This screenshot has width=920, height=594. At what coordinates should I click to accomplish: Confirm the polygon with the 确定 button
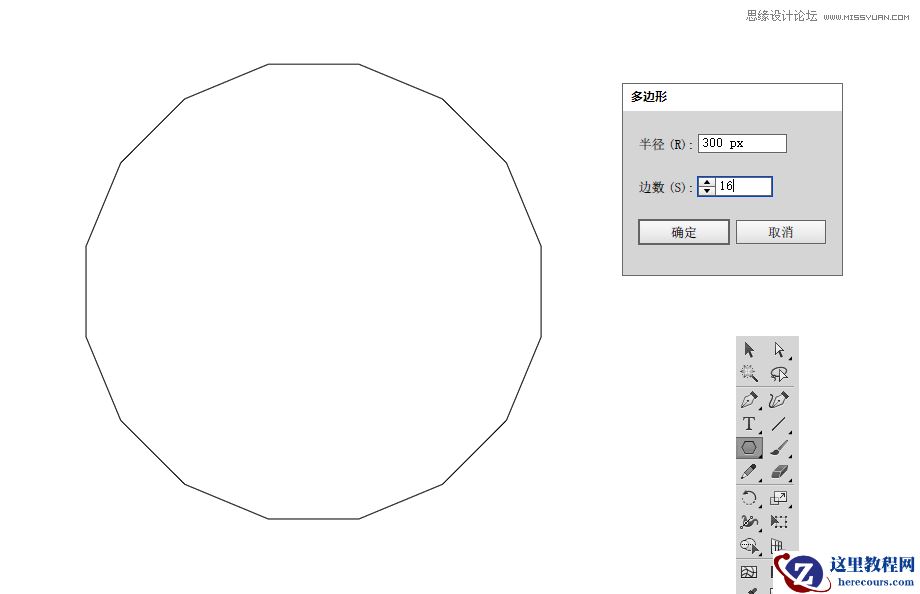pos(684,230)
